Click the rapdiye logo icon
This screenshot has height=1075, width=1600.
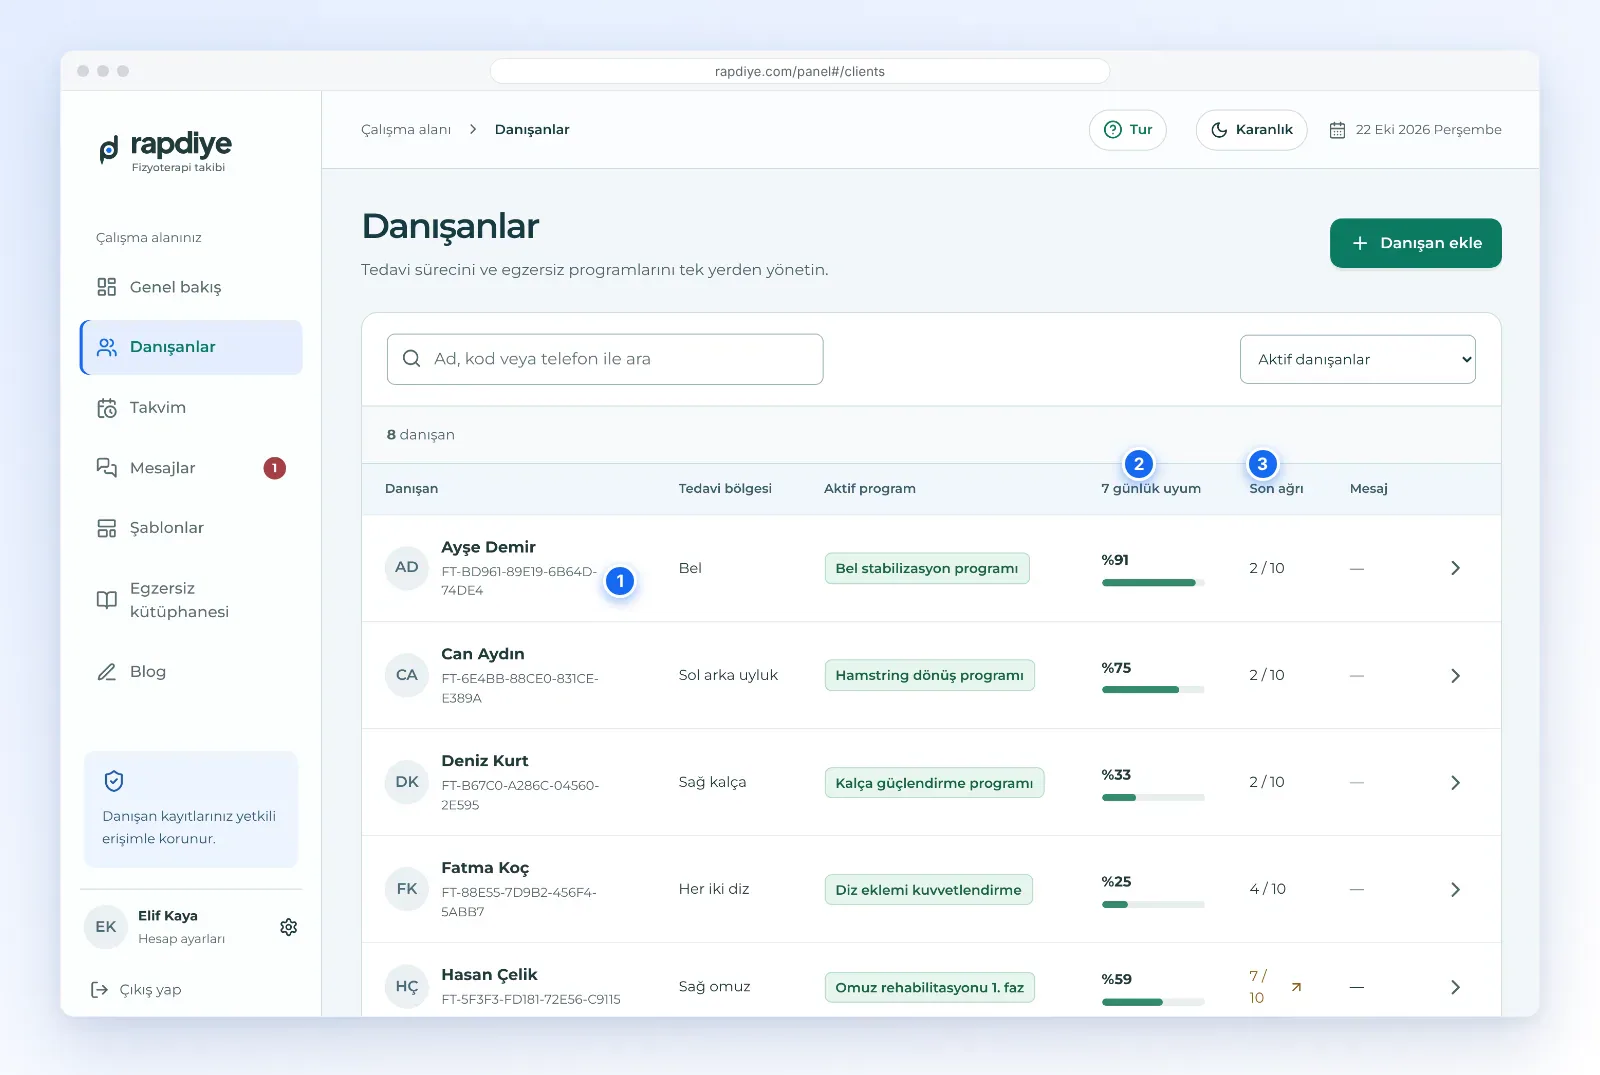point(109,150)
